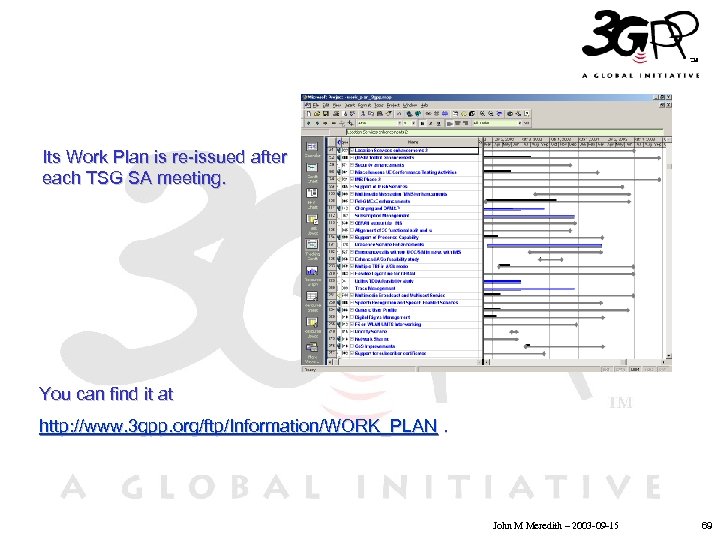720x540 pixels.
Task: Click the Open file toolbar icon
Action: coord(317,113)
